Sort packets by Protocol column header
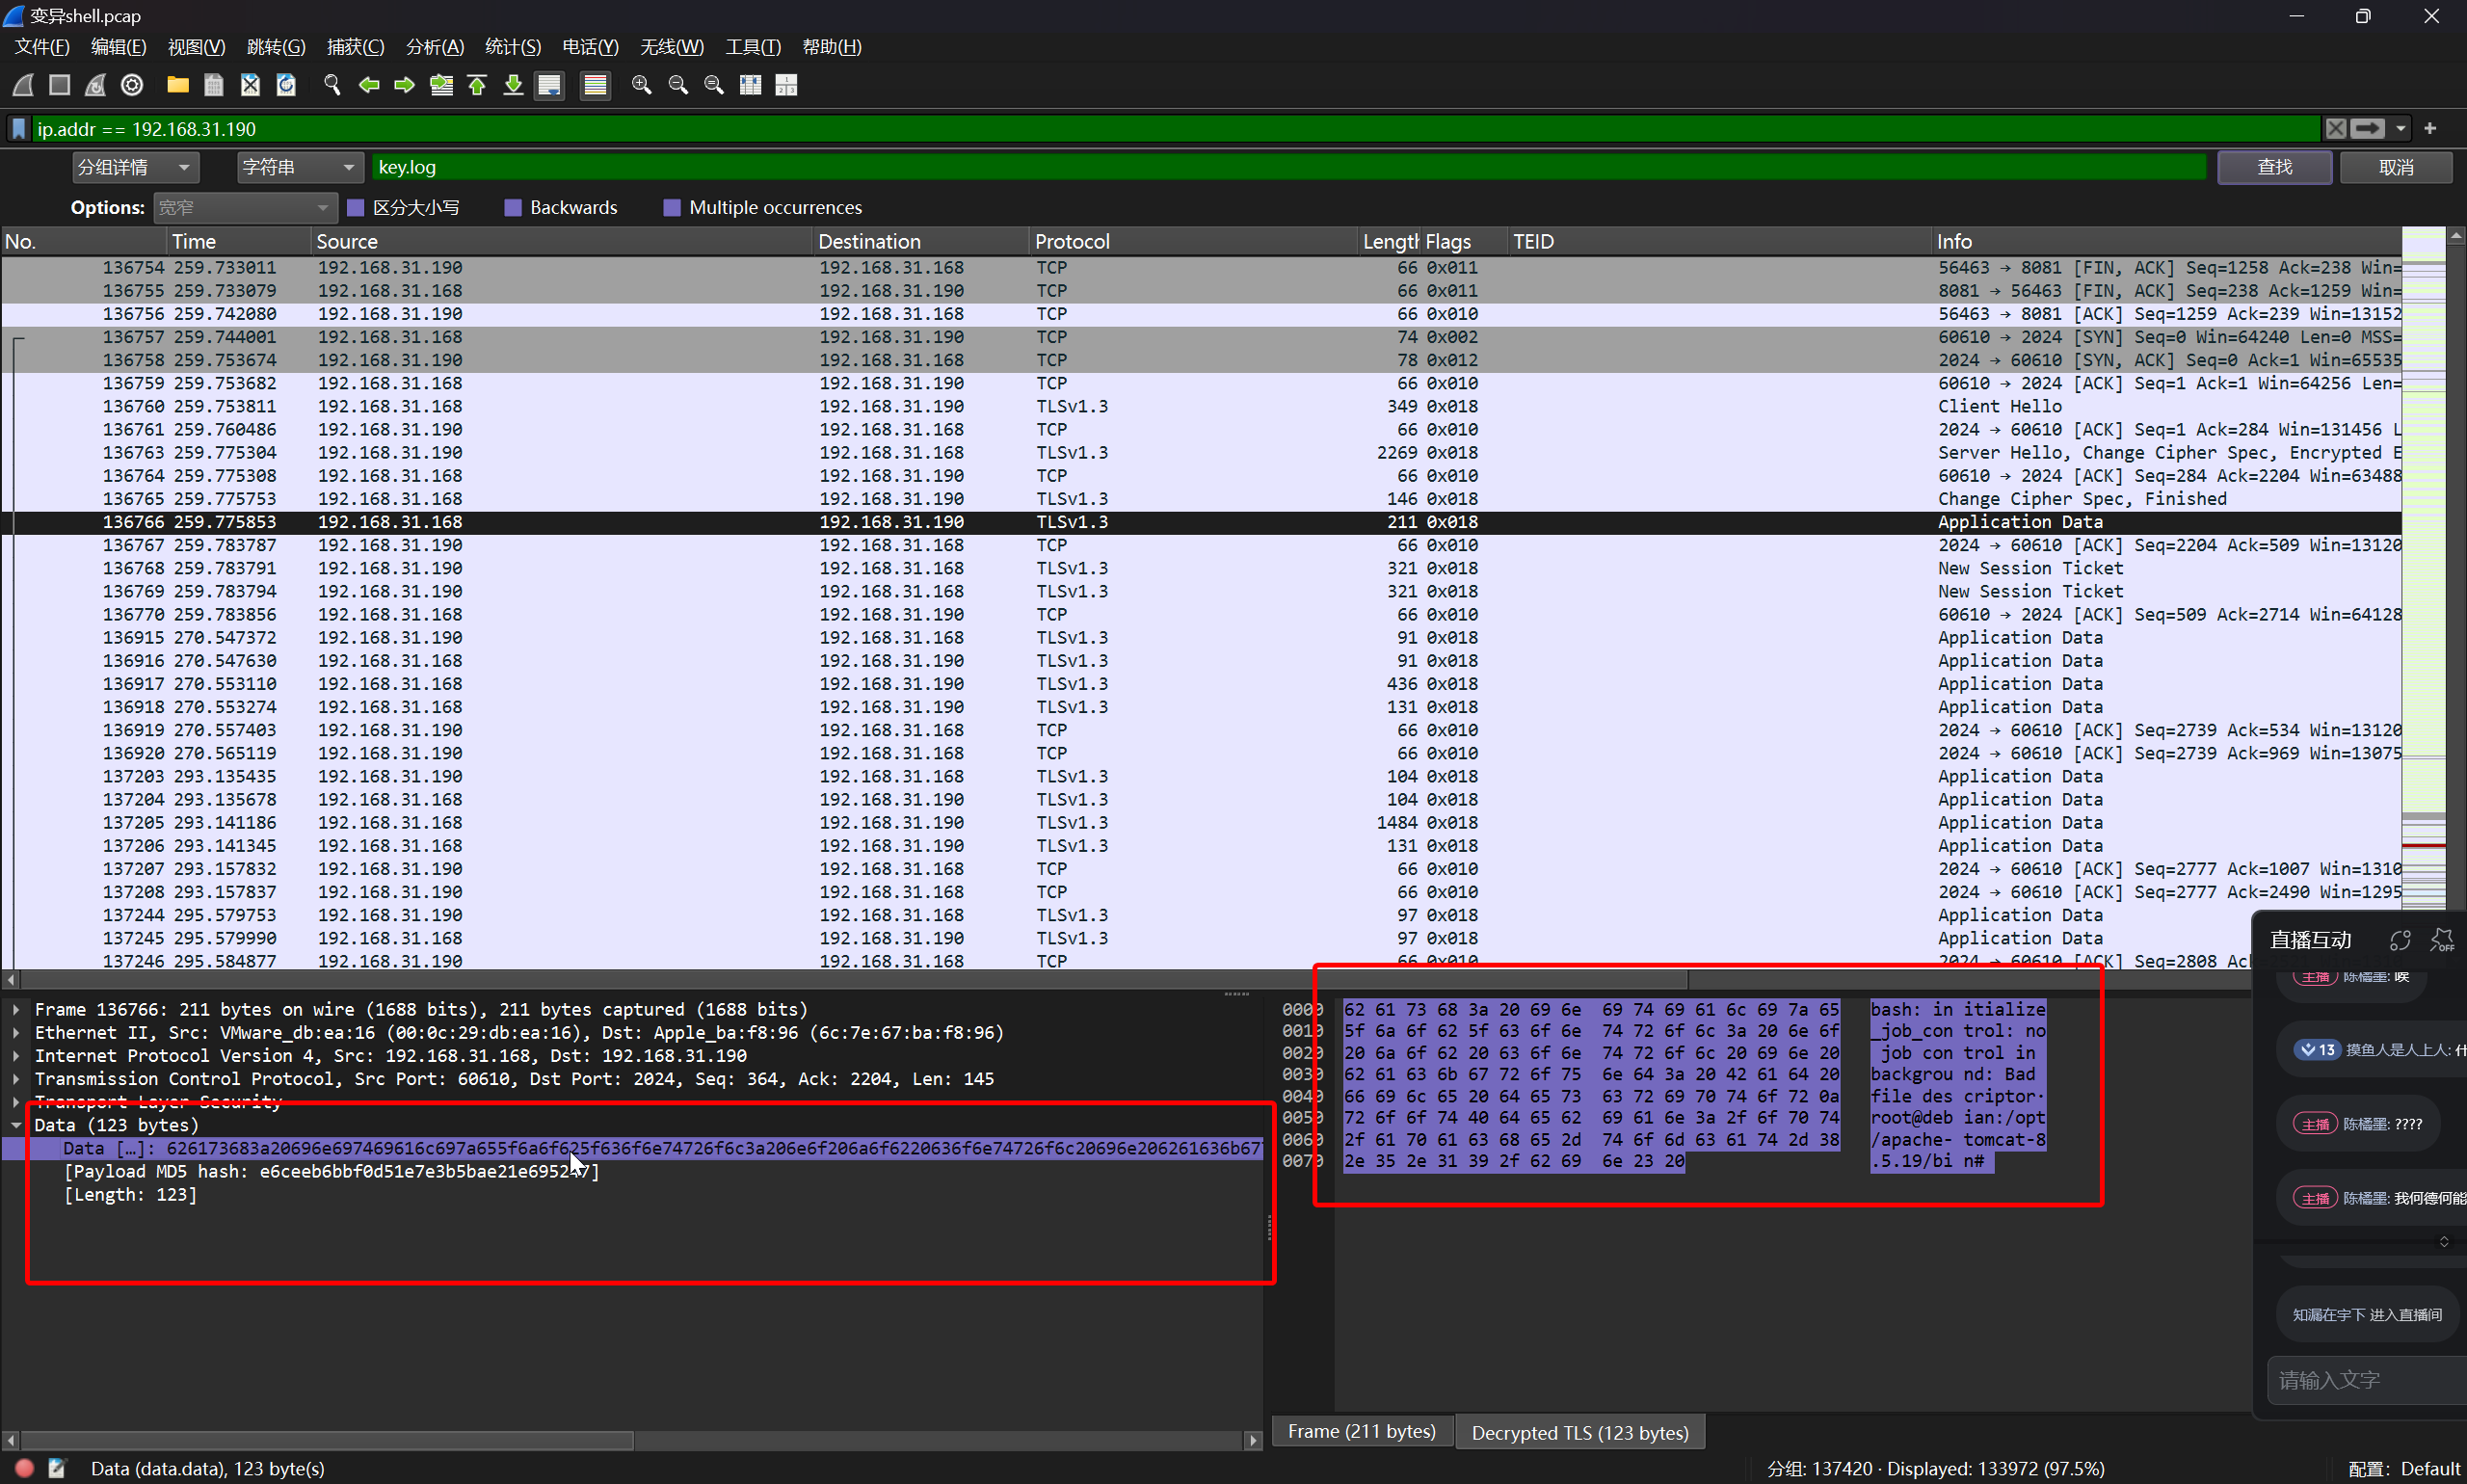The height and width of the screenshot is (1484, 2467). pyautogui.click(x=1193, y=241)
